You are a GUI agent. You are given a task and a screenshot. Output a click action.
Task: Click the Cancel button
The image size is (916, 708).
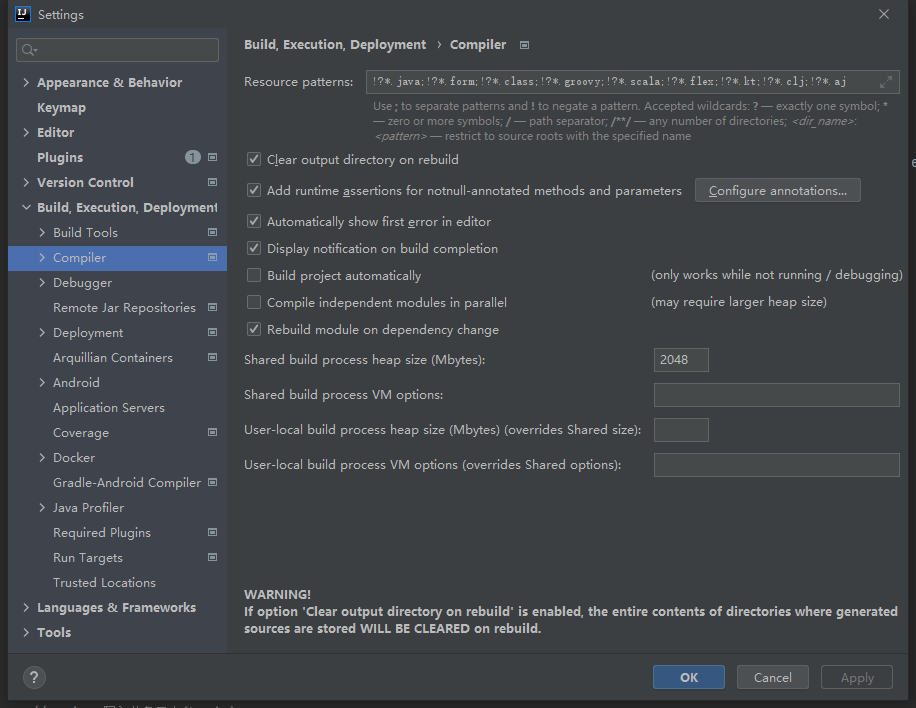coord(772,677)
